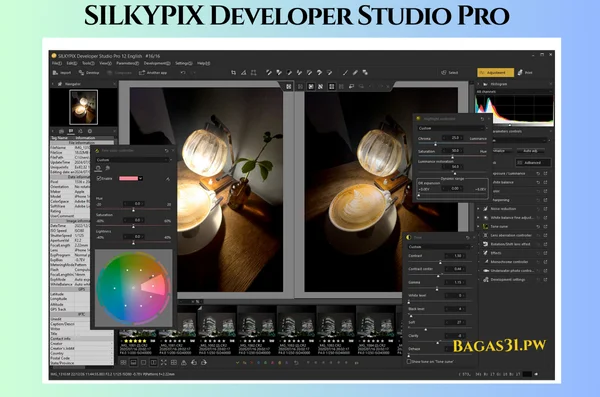600x397 pixels.
Task: Click the Auto adj. button
Action: point(530,151)
